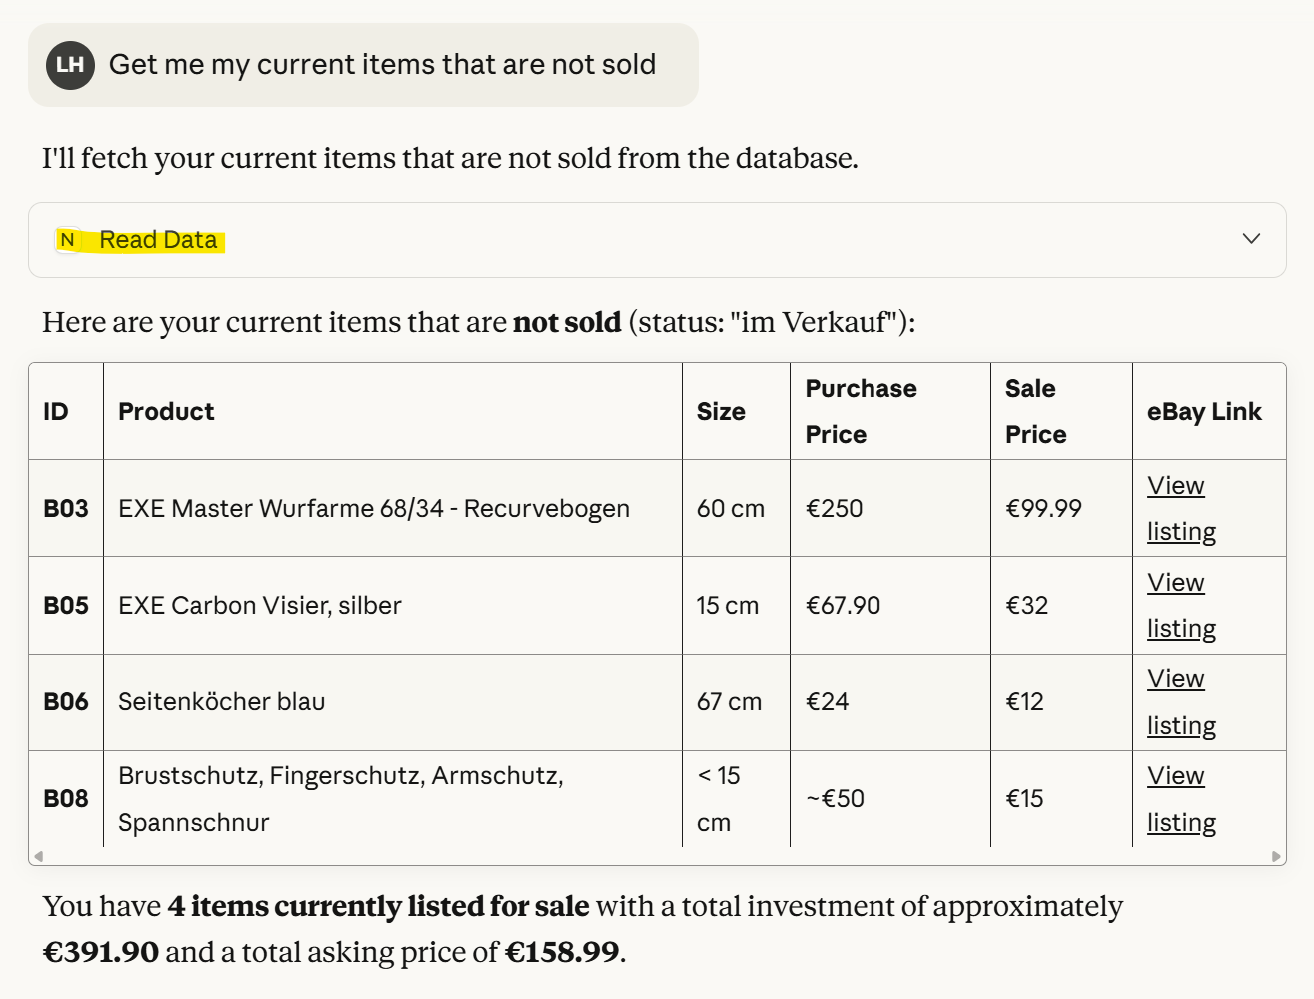Open the eBay listing for B03
1314x999 pixels.
coord(1180,508)
